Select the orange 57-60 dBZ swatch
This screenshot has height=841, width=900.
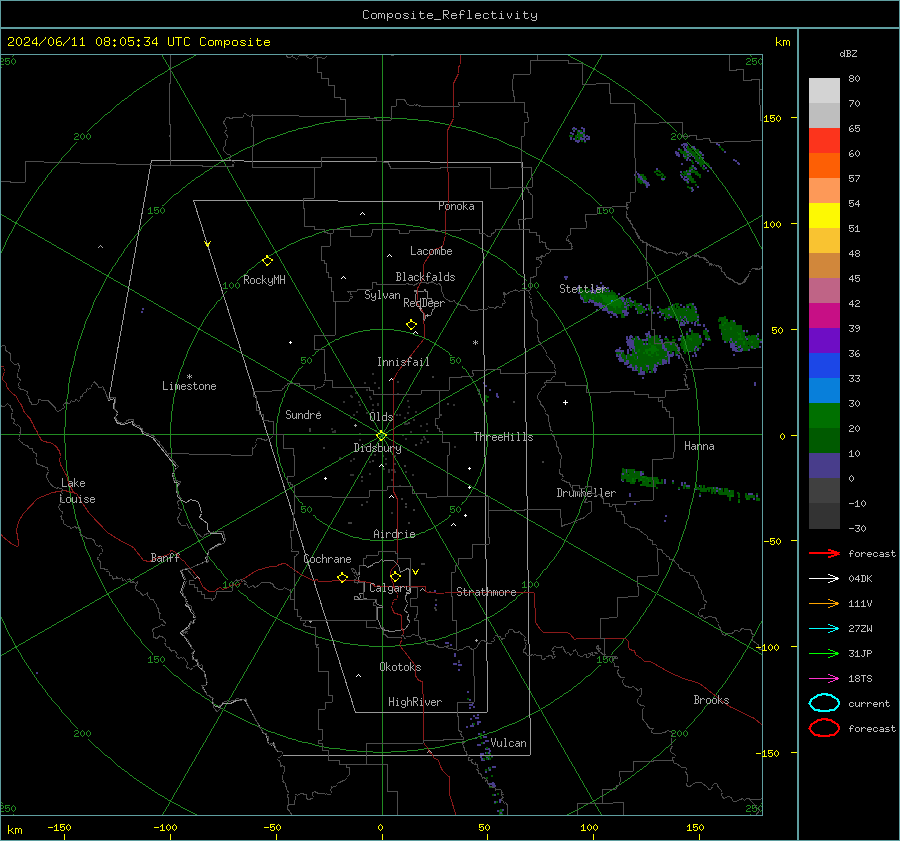[x=824, y=165]
